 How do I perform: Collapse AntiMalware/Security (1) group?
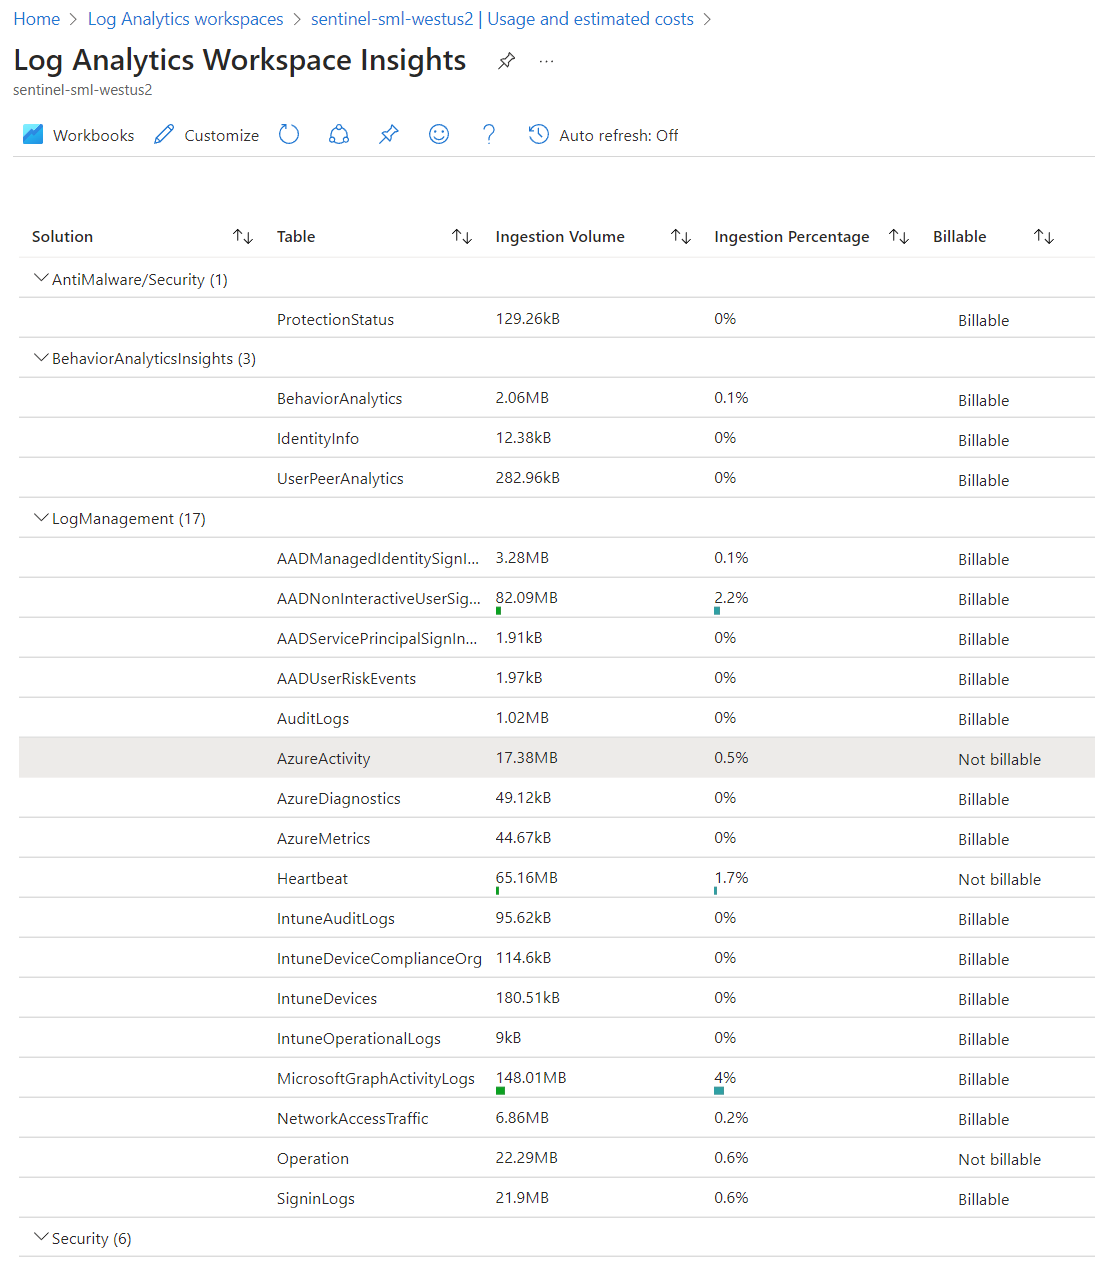point(41,278)
